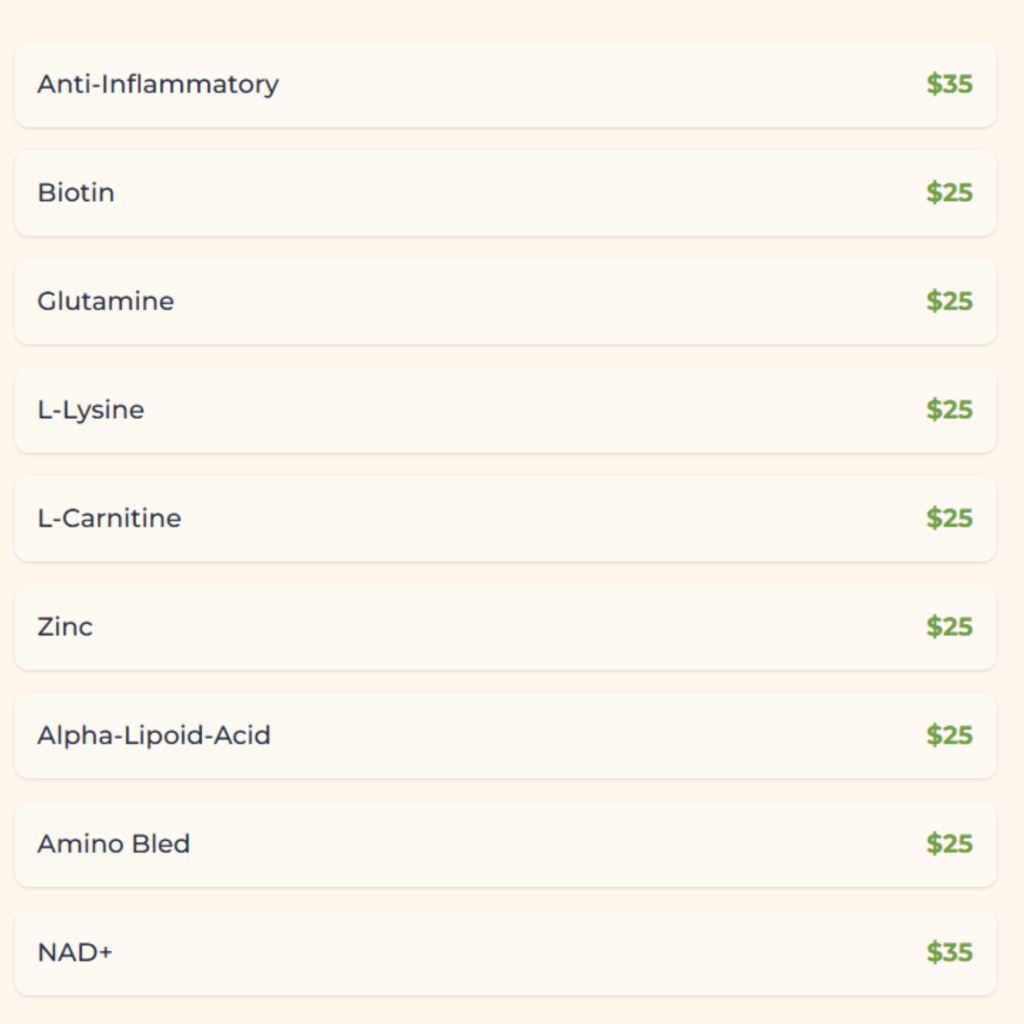This screenshot has height=1024, width=1024.
Task: Click Alpha-Lipoid-Acid's $25 price
Action: (949, 736)
